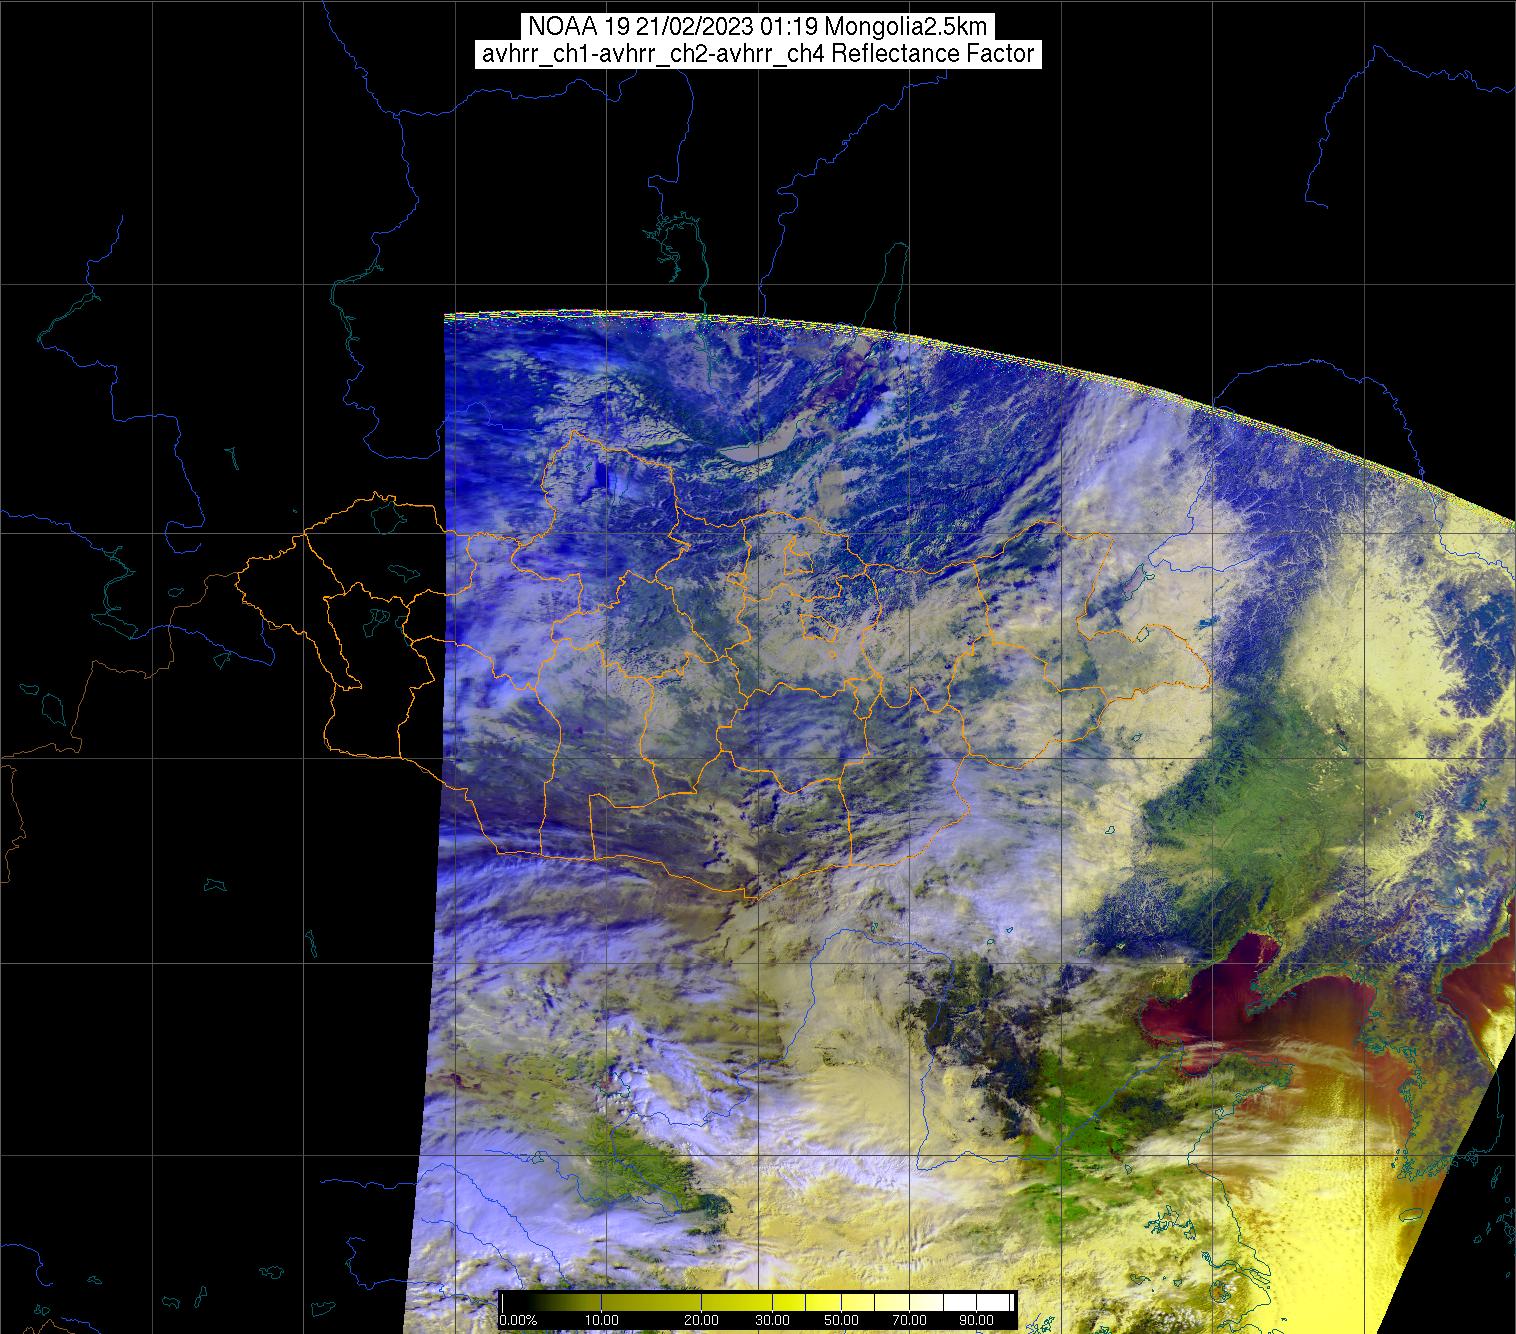Click the "20.00" colorbar label

click(x=703, y=1322)
